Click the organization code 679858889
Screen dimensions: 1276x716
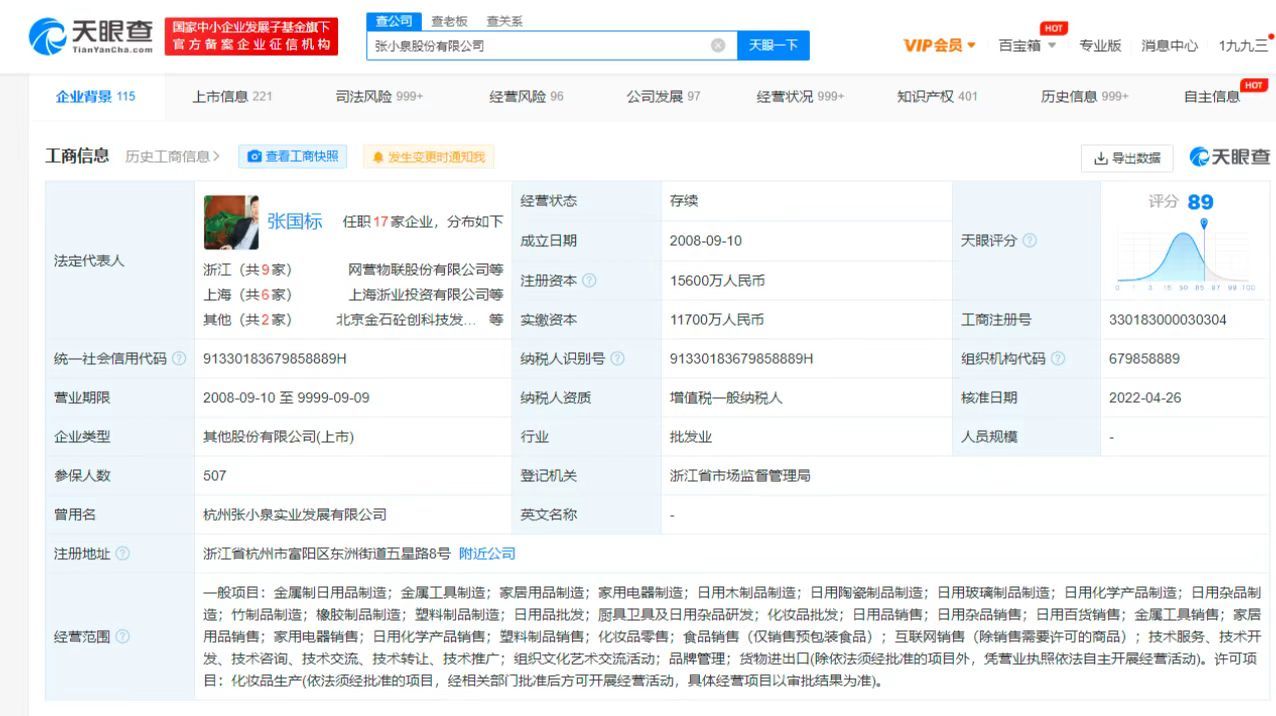click(1144, 358)
